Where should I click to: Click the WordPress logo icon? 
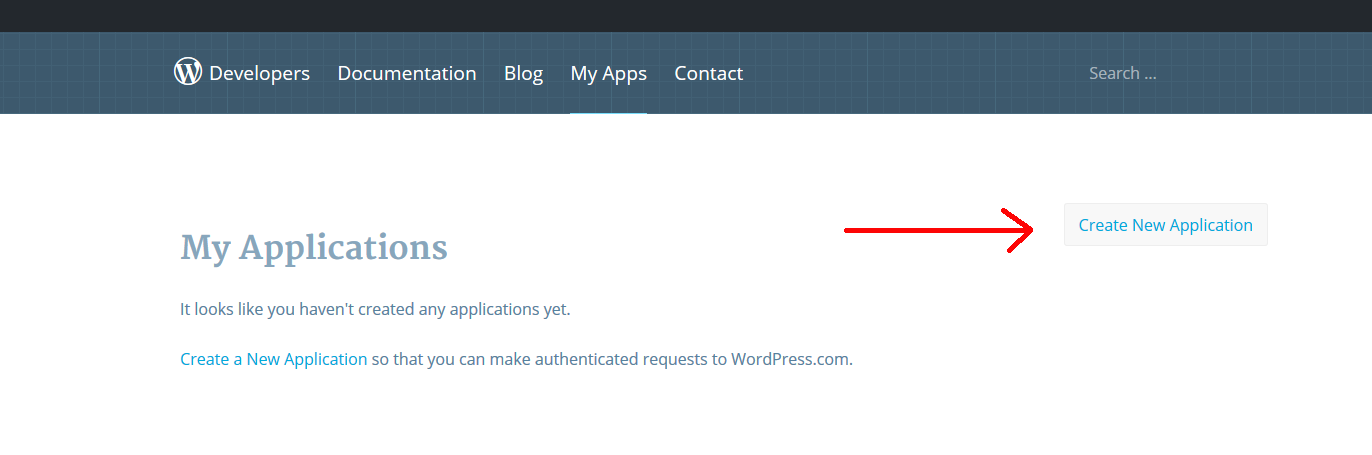[188, 72]
